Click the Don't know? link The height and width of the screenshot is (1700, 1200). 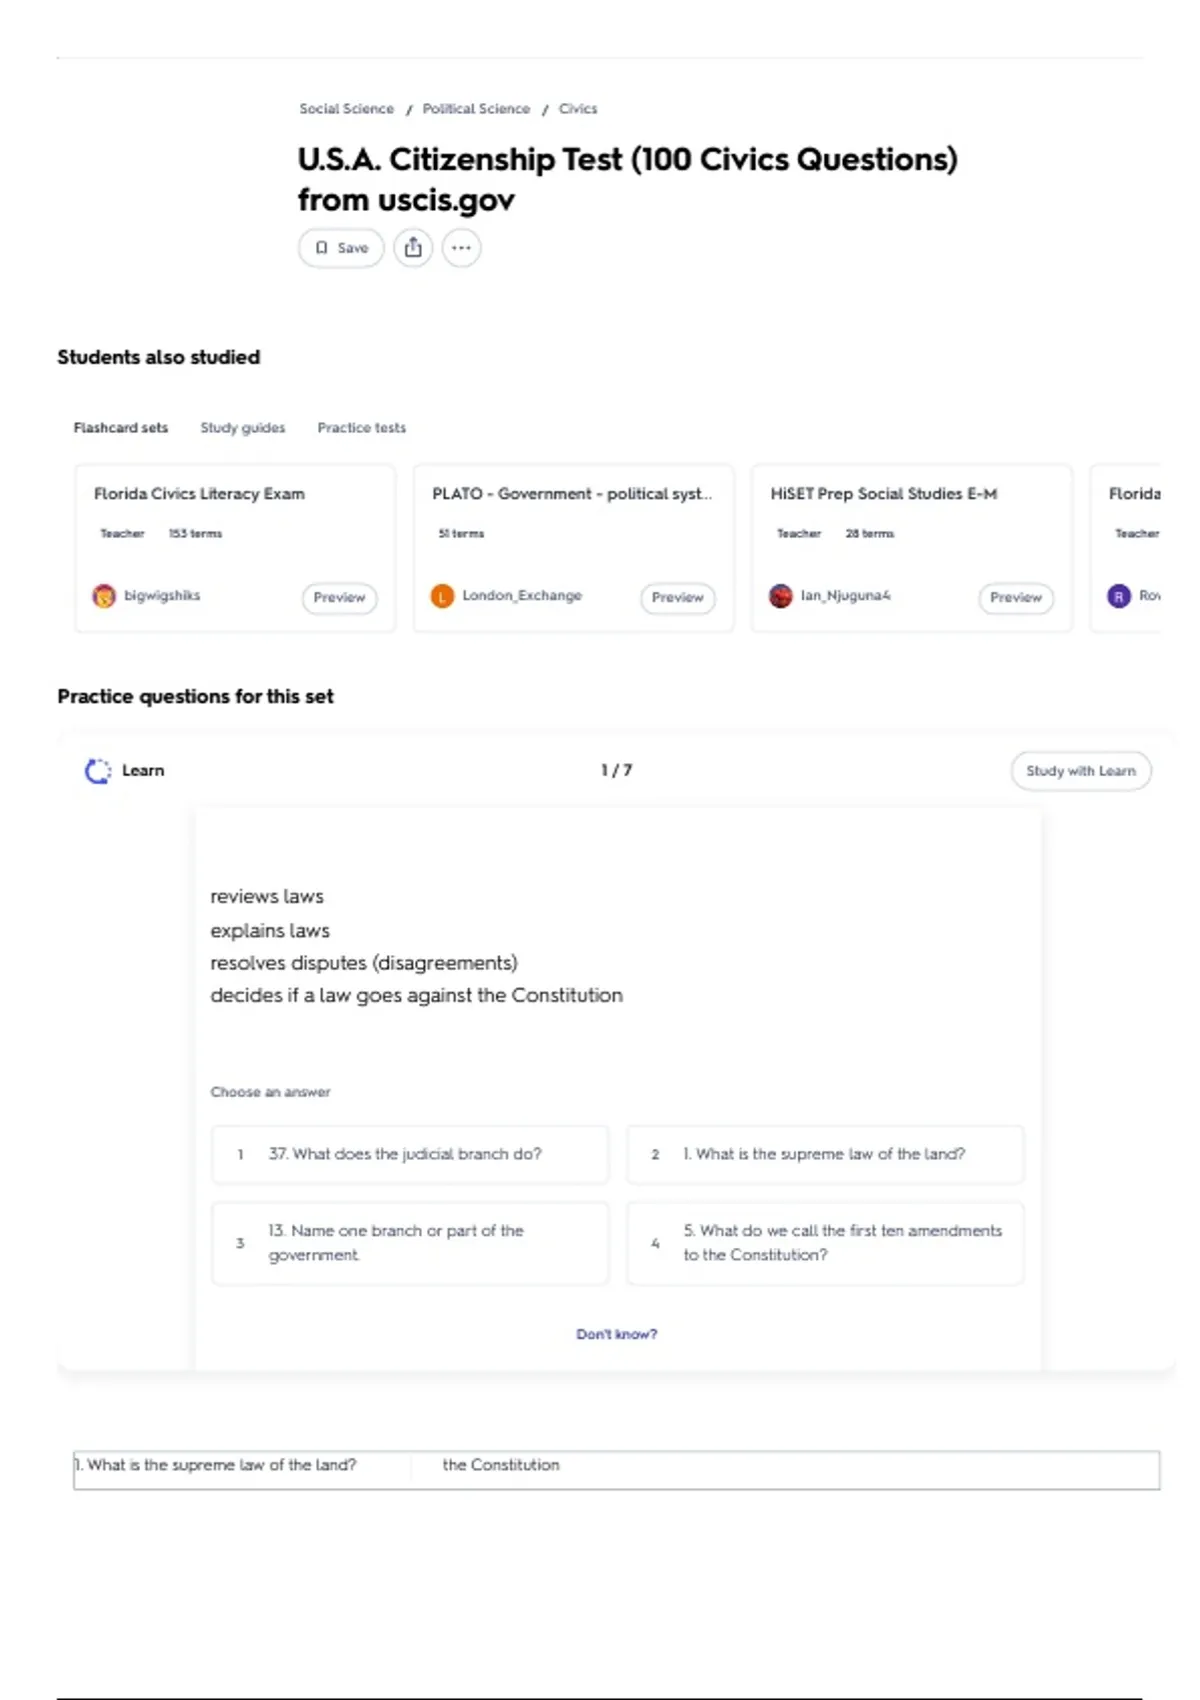pyautogui.click(x=616, y=1334)
